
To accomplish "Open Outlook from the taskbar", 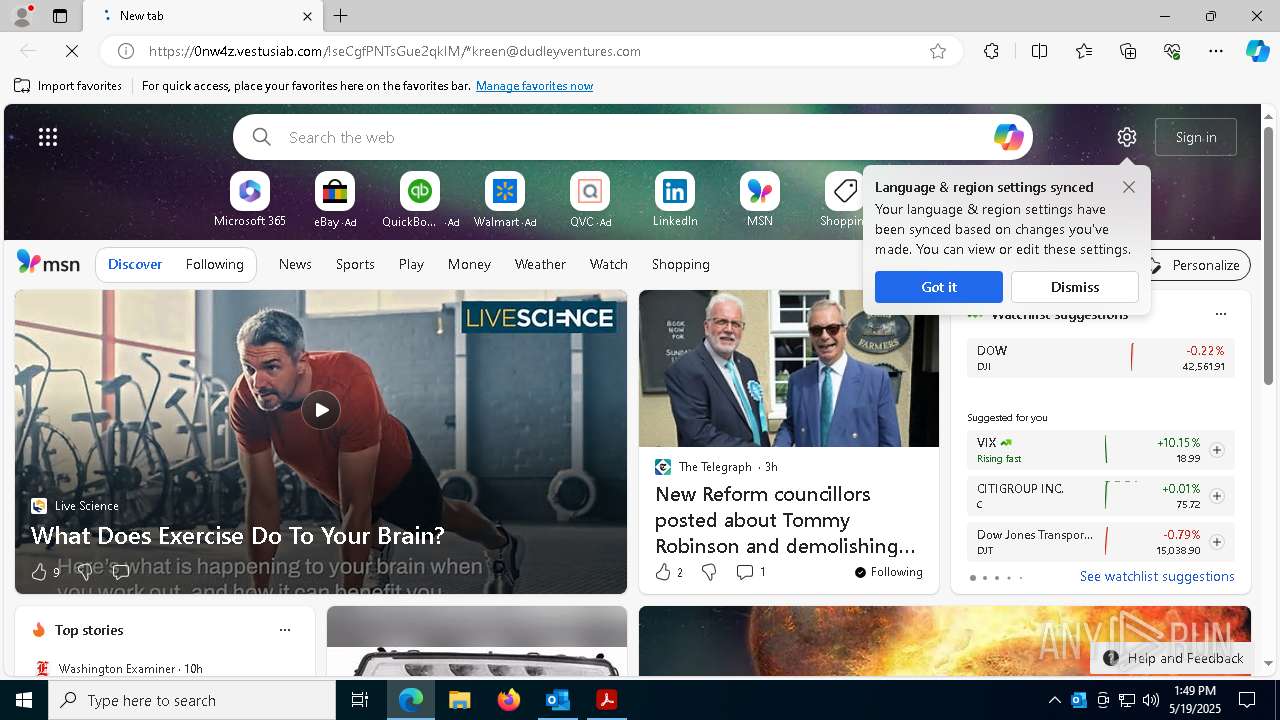I will coord(557,700).
